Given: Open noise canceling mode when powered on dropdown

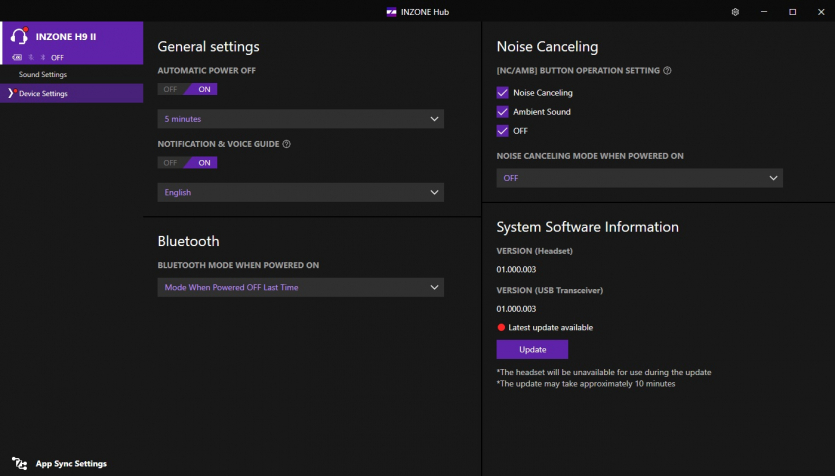Looking at the screenshot, I should [x=639, y=178].
